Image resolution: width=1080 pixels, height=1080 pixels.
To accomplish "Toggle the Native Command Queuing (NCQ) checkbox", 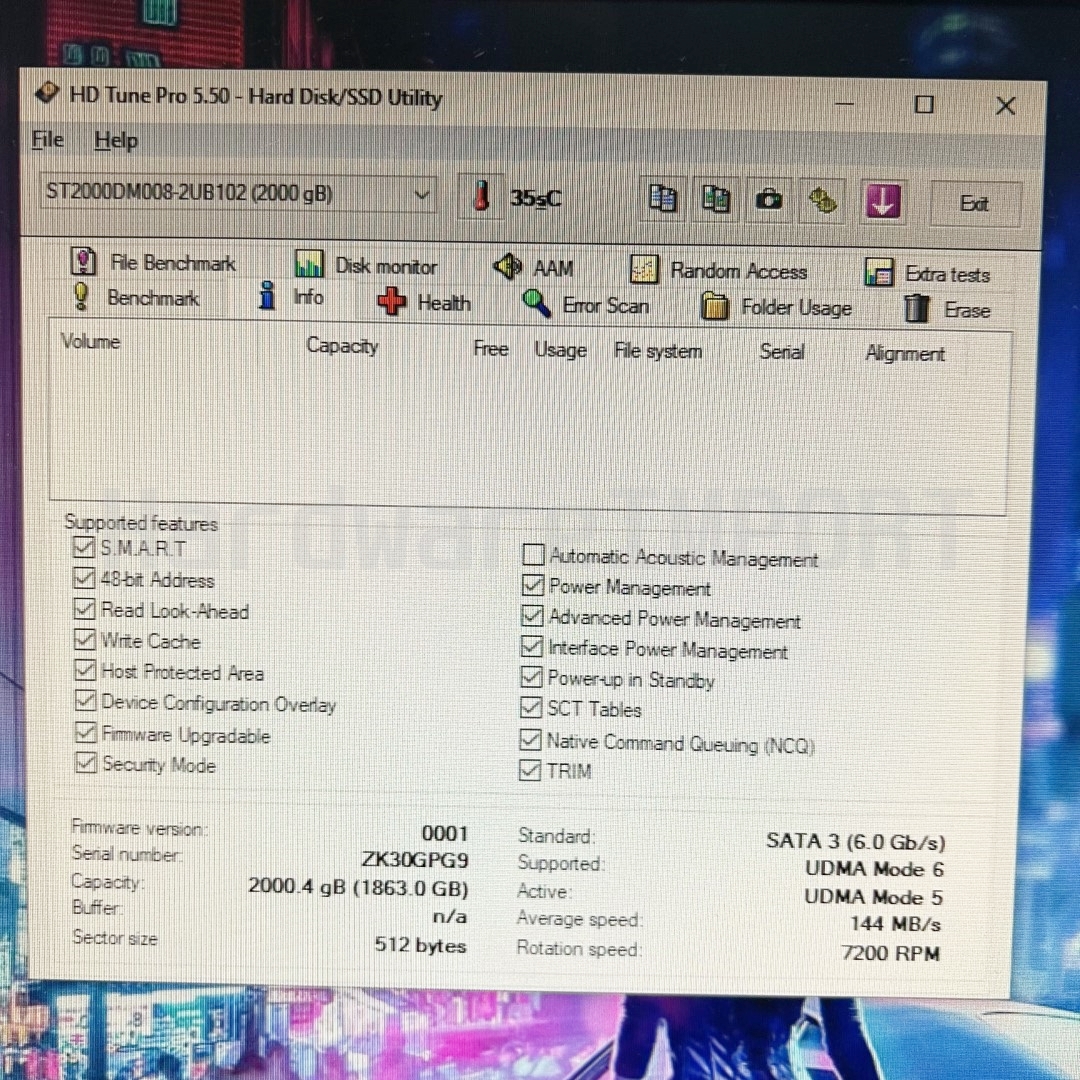I will [530, 739].
